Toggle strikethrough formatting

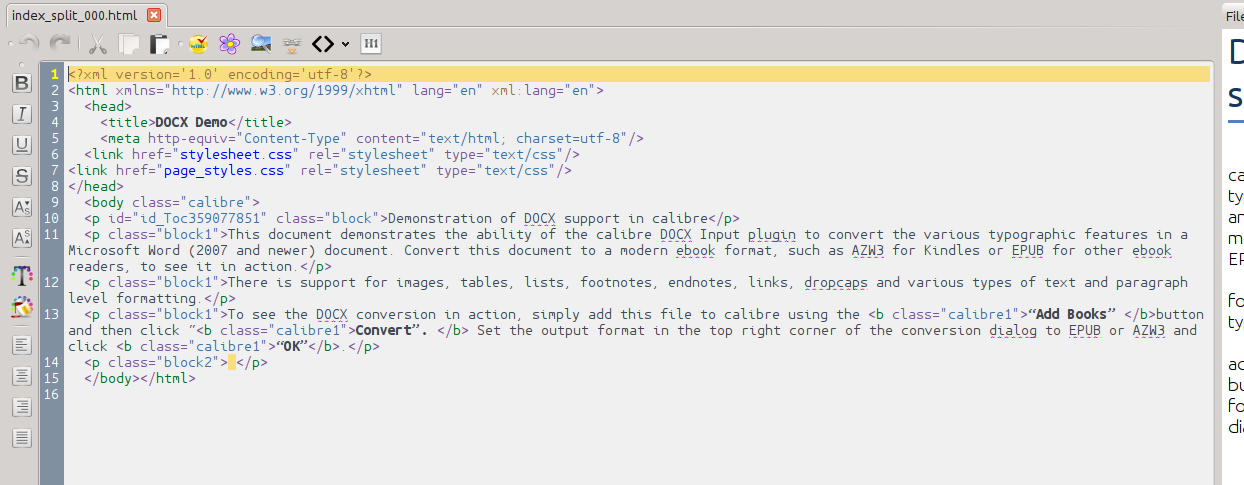[21, 176]
